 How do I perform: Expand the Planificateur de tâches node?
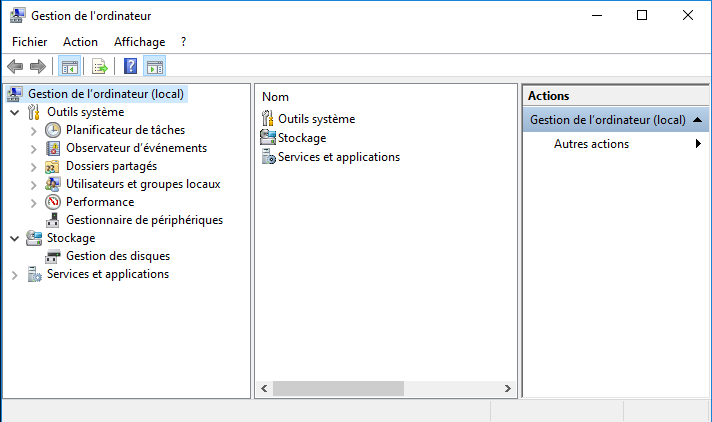[x=33, y=131]
